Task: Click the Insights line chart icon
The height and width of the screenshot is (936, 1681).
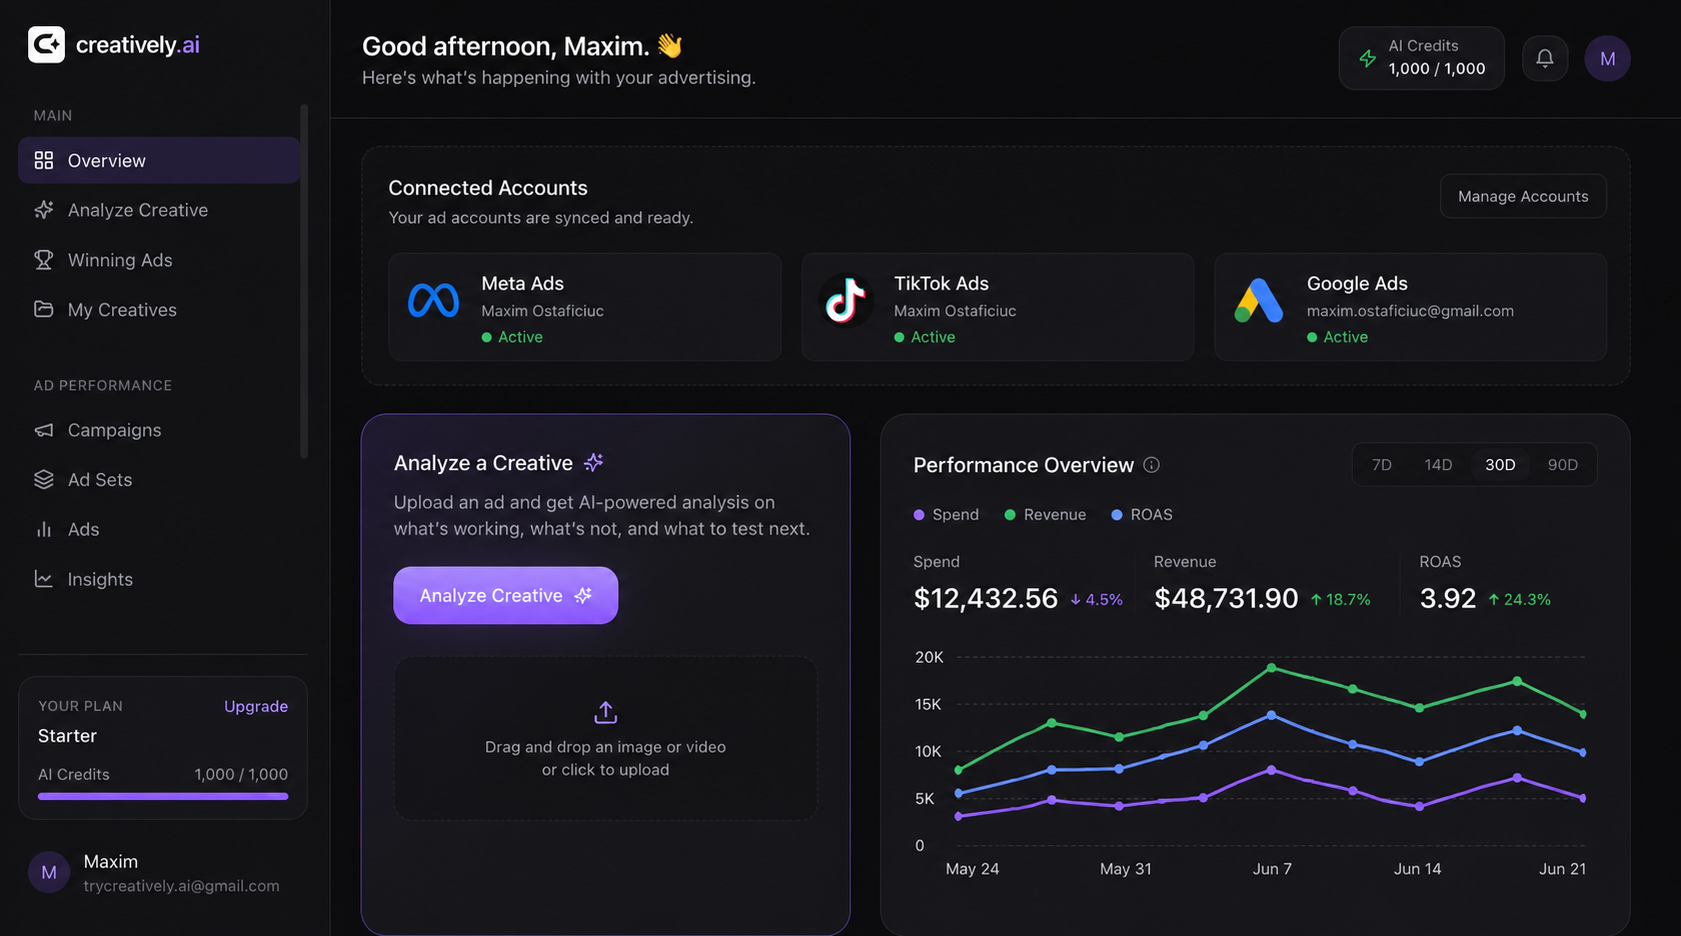Action: 44,579
